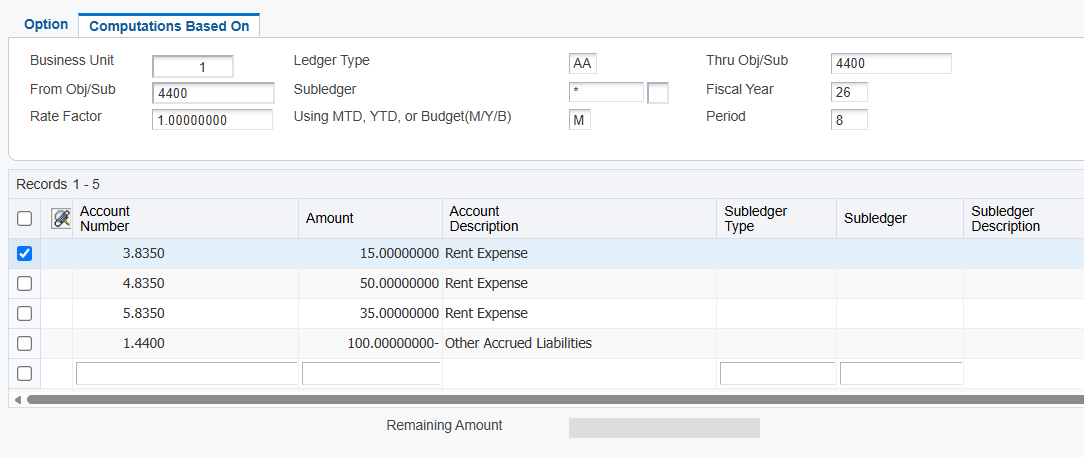Click the Account Description column header
Image resolution: width=1084 pixels, height=457 pixels.
(x=579, y=218)
